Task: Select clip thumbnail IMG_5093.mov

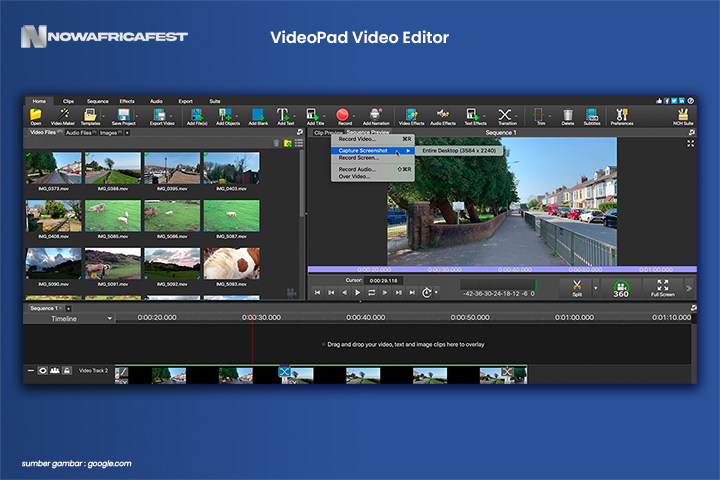Action: (x=231, y=264)
